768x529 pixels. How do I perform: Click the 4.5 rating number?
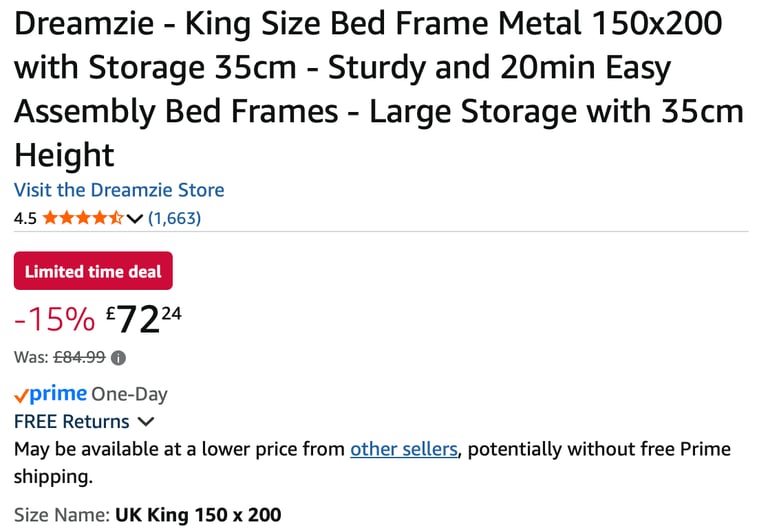click(x=25, y=218)
